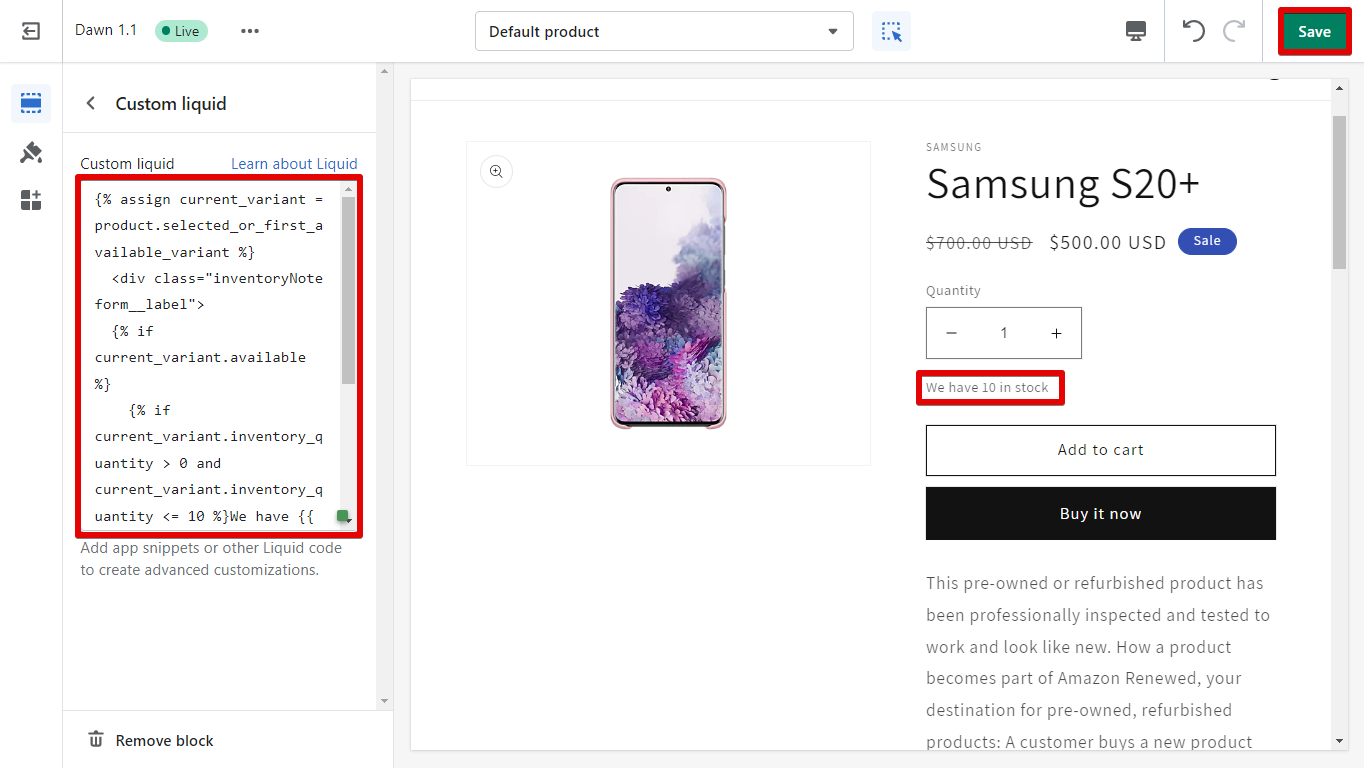The height and width of the screenshot is (768, 1364).
Task: Click the Add to cart button
Action: [1100, 450]
